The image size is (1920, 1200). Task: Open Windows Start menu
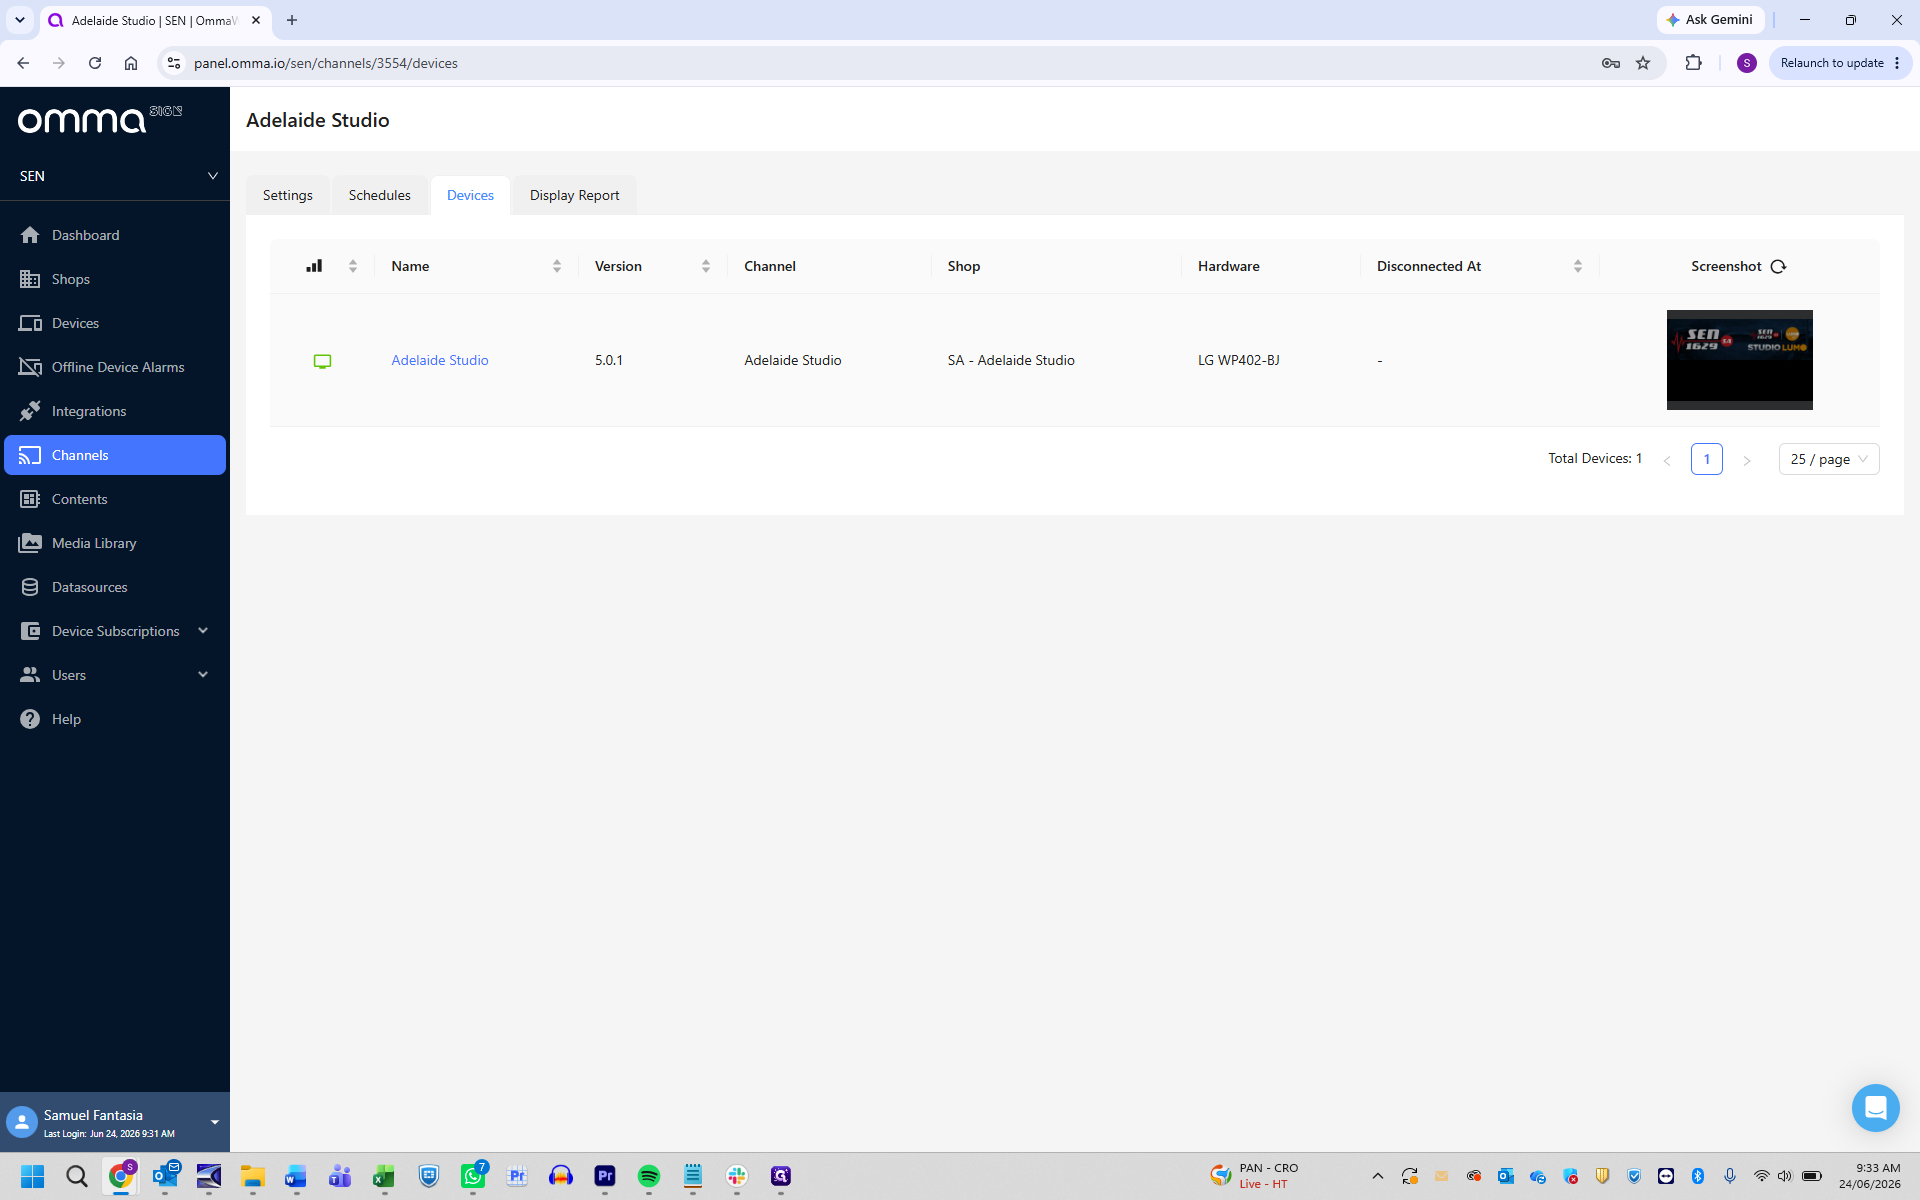coord(33,1176)
